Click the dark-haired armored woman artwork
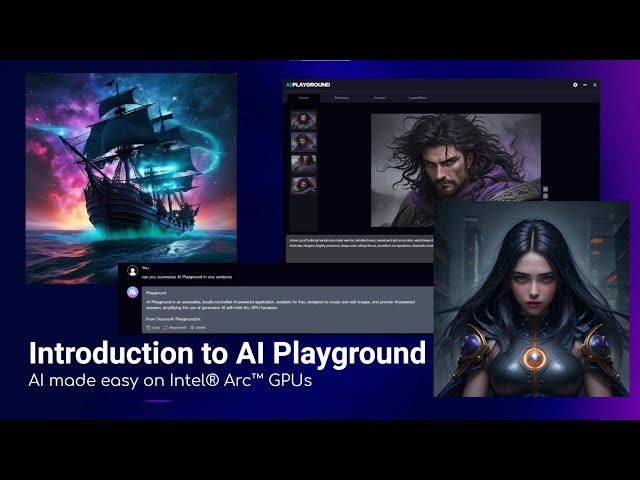This screenshot has height=480, width=640. coord(531,298)
